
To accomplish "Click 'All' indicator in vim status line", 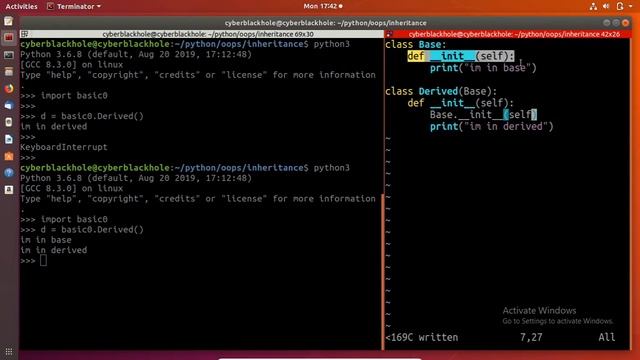I will 607,338.
